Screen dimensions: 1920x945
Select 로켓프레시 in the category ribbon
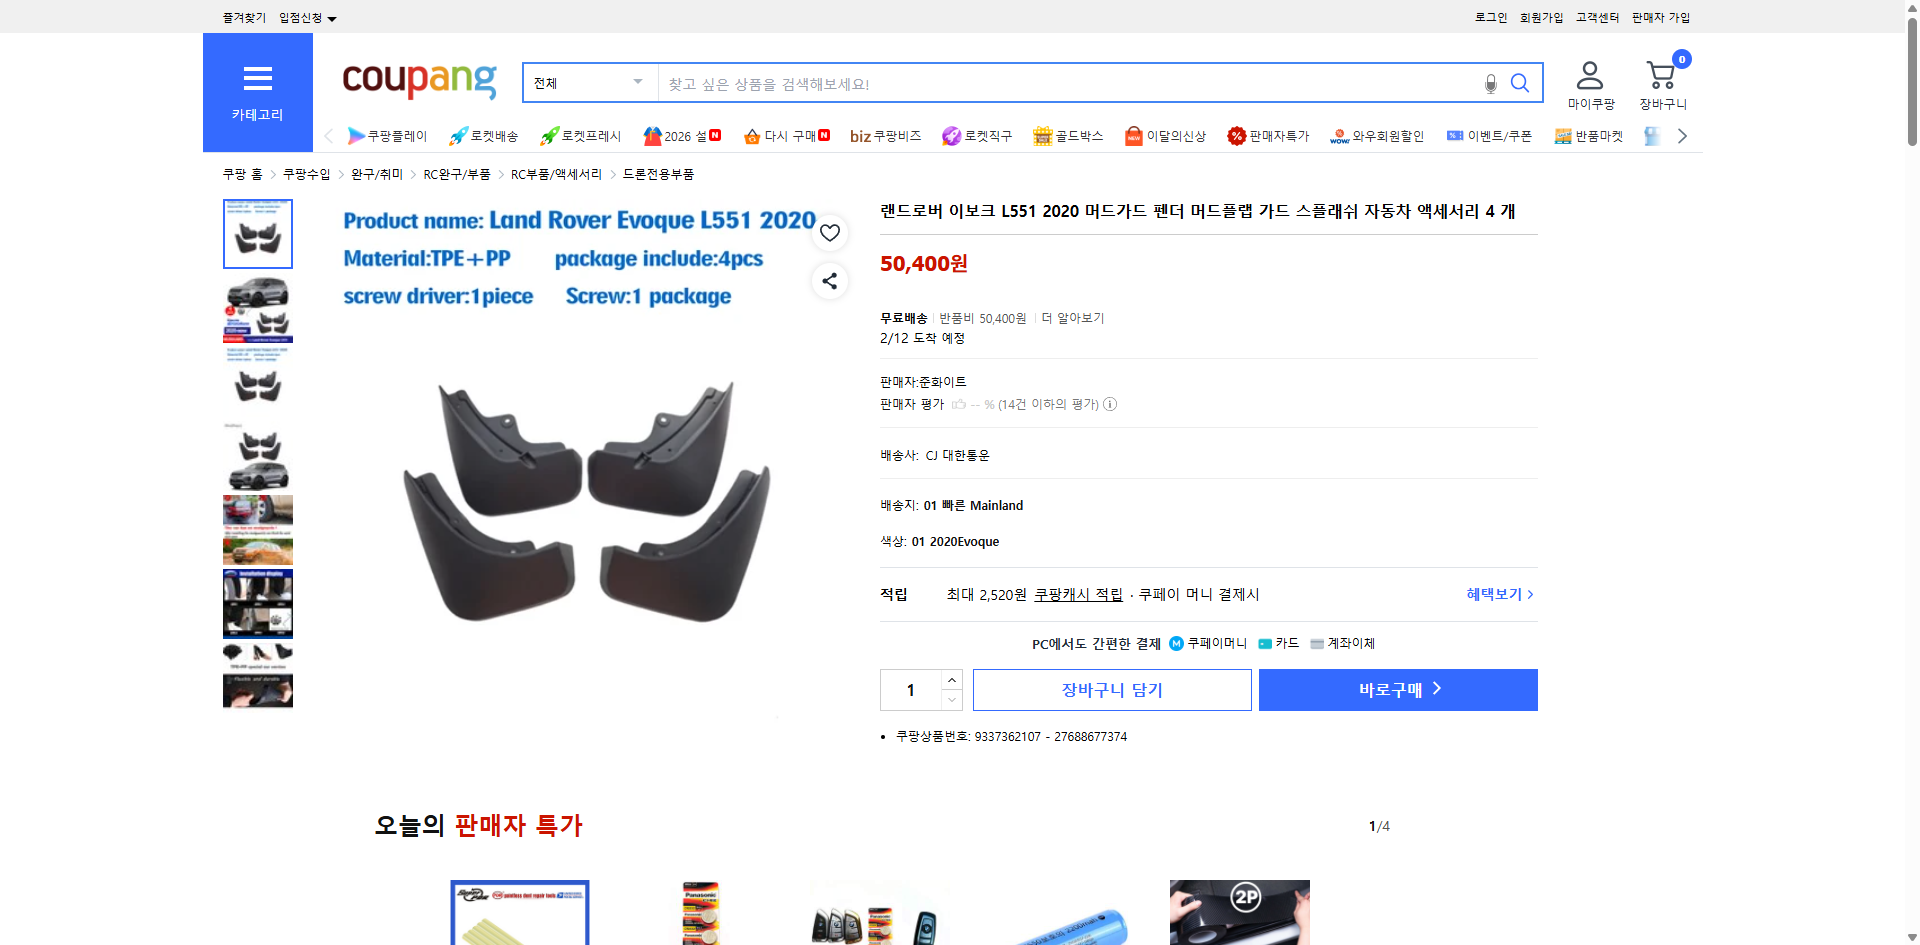(583, 136)
